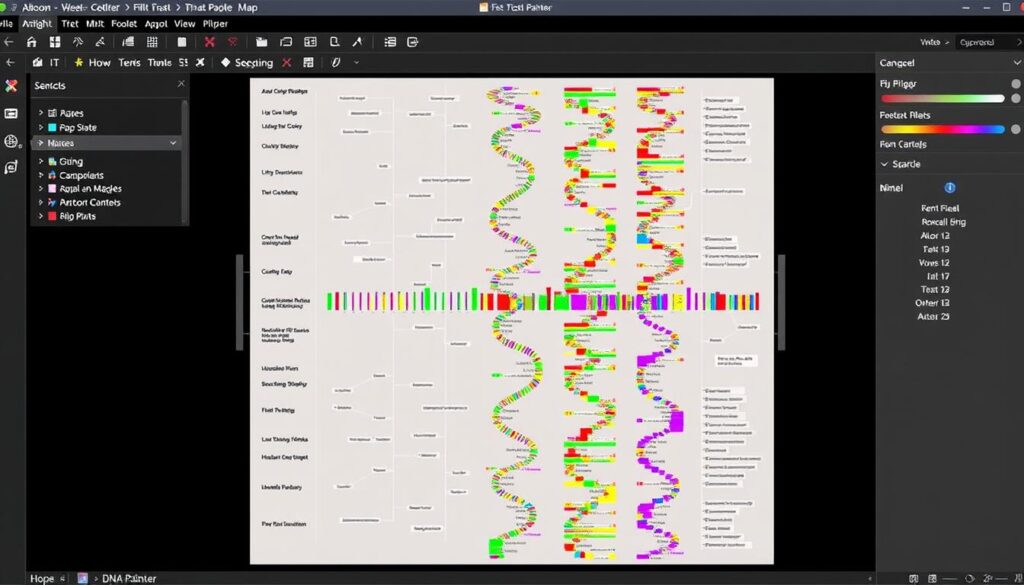Click the globe icon in left sidebar
The width and height of the screenshot is (1024, 585).
click(x=11, y=142)
